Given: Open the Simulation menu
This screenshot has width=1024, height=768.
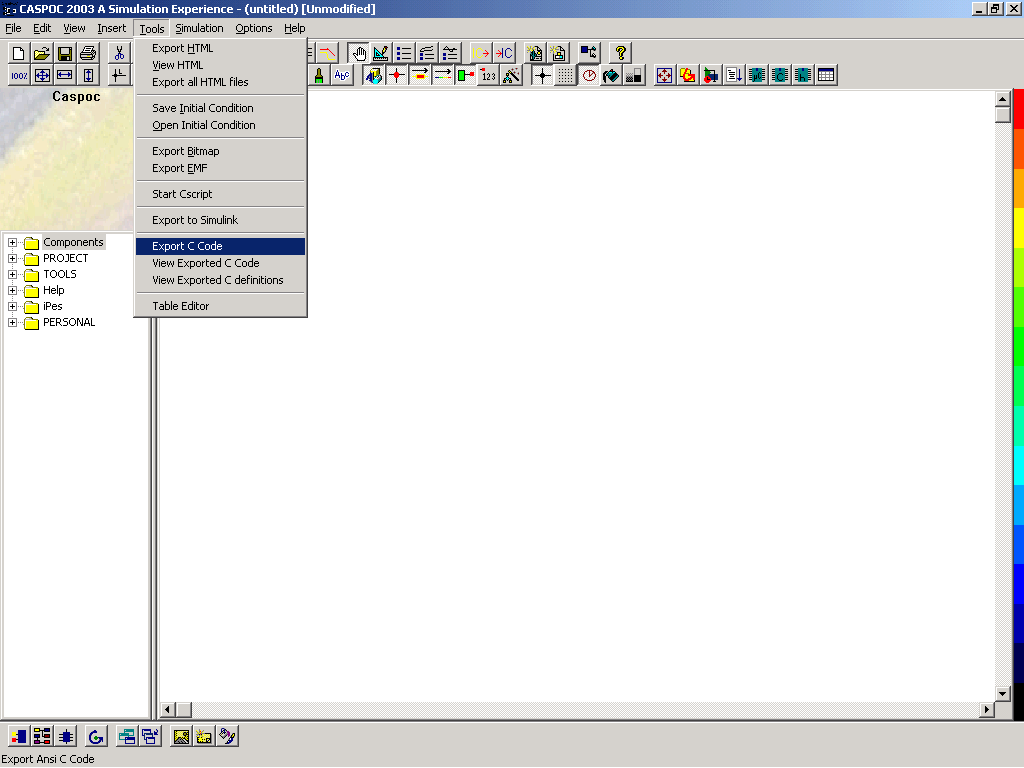Looking at the screenshot, I should 199,28.
